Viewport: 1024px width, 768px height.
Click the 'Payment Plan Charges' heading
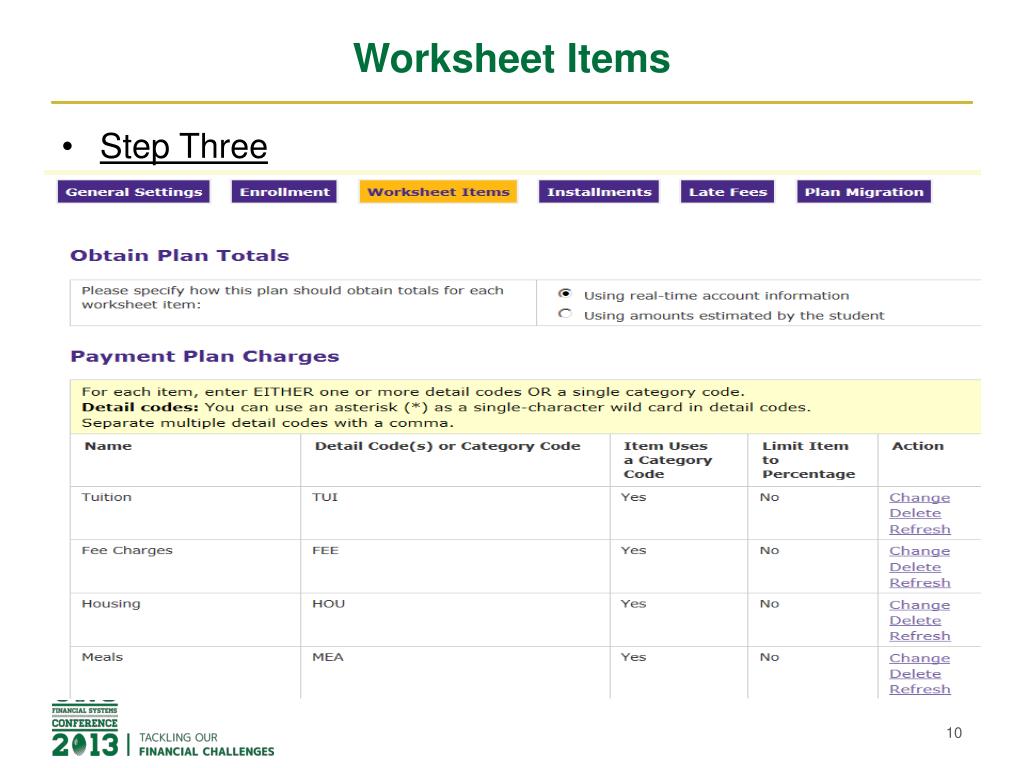[x=205, y=357]
